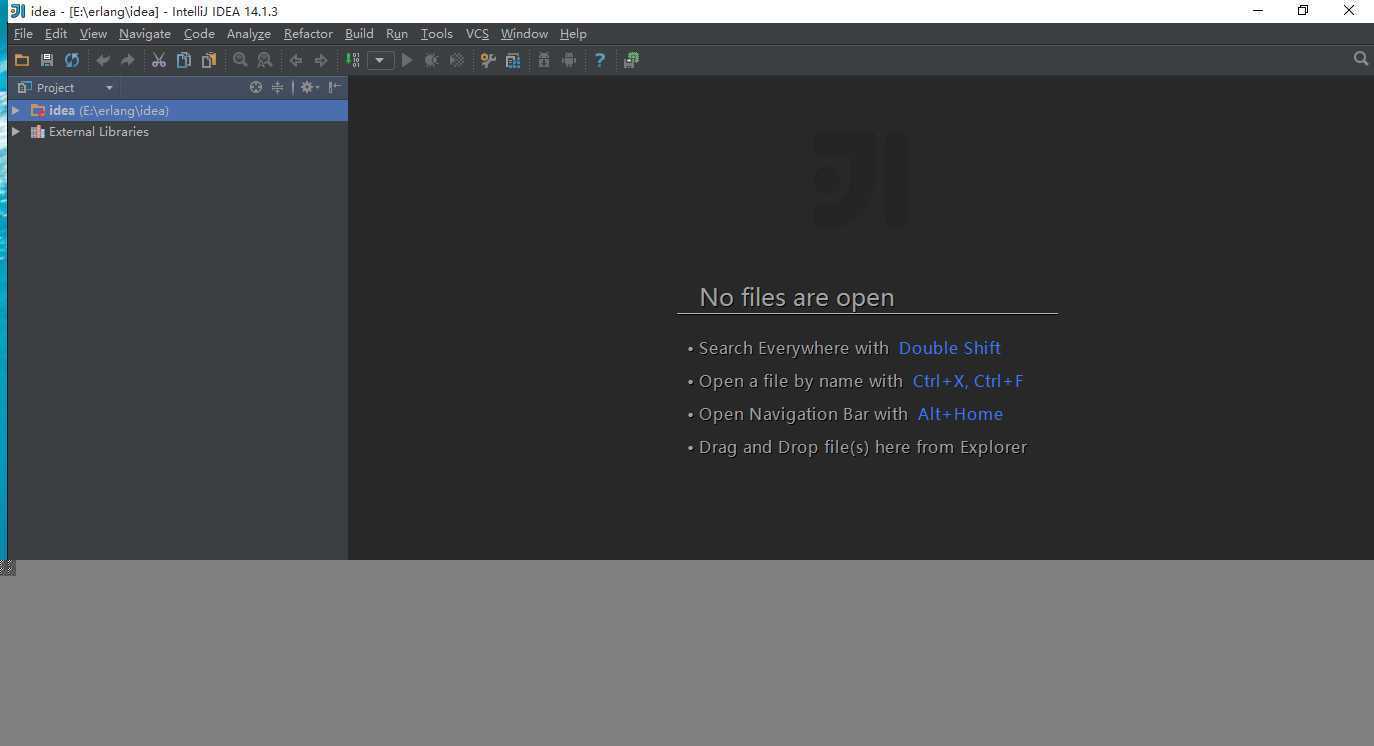
Task: Click the Collapse All icon in Project panel
Action: 278,87
